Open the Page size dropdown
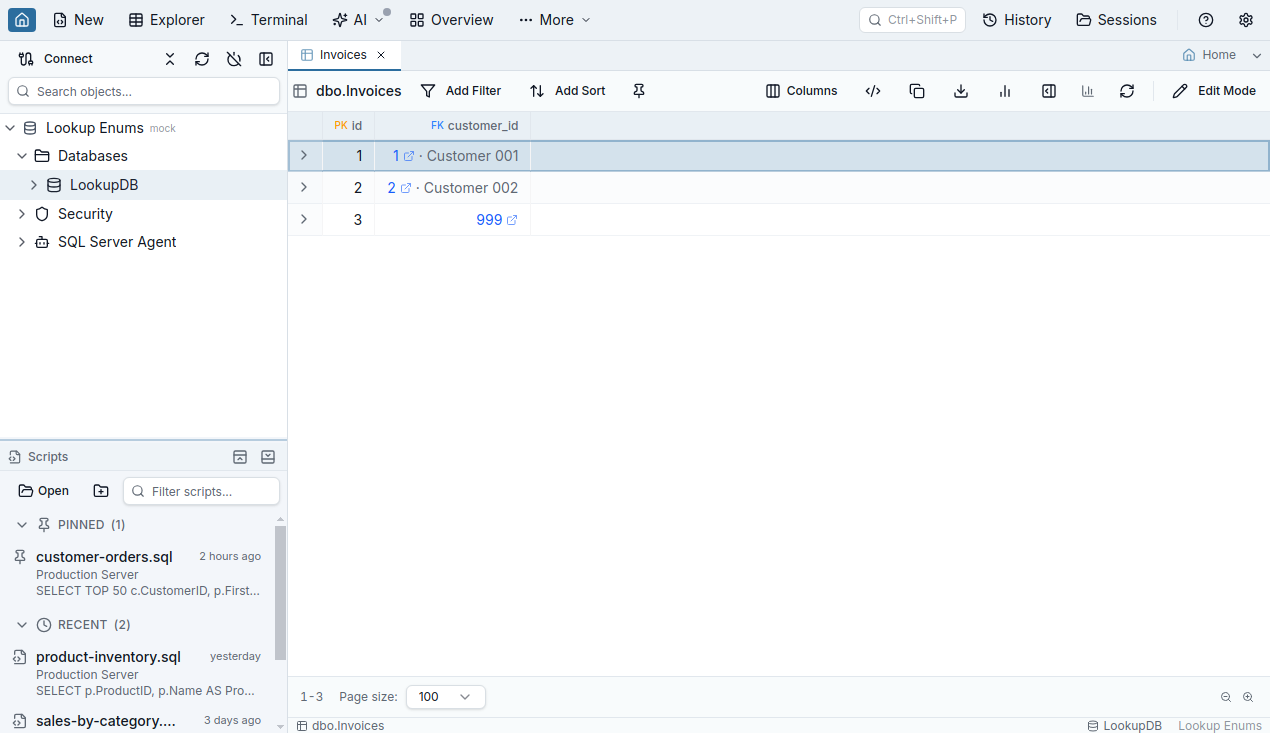This screenshot has width=1270, height=733. (446, 697)
